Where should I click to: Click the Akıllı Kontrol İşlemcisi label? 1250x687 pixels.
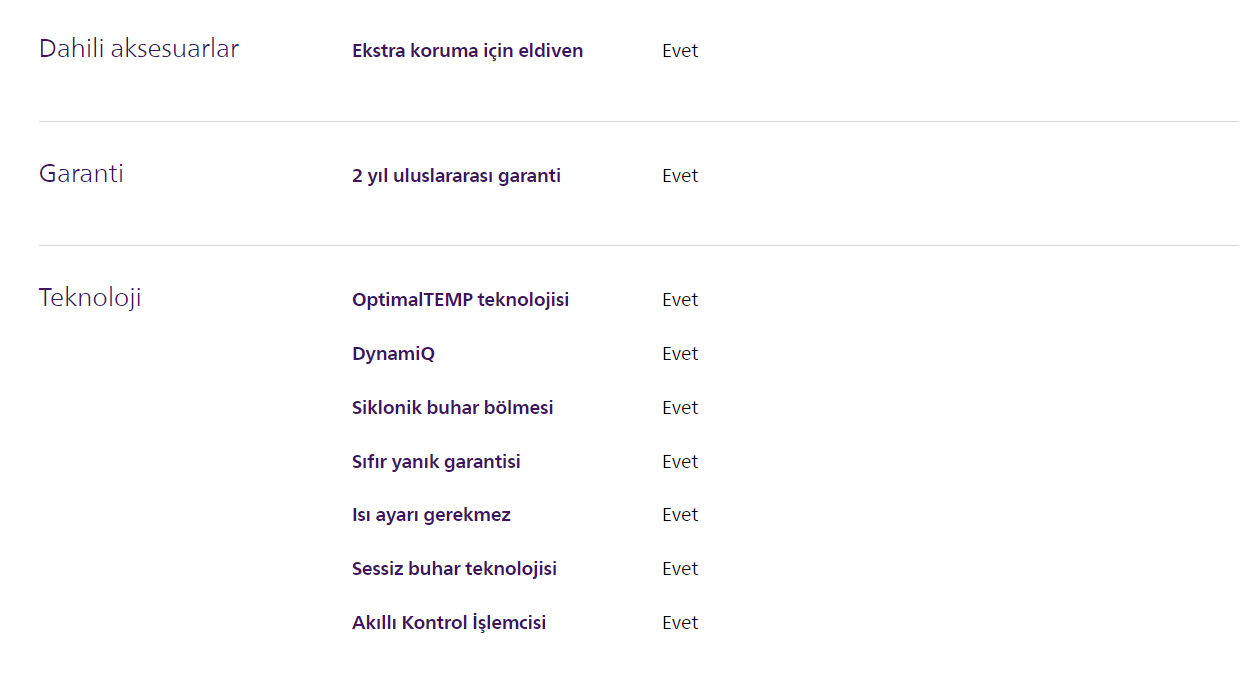point(449,623)
